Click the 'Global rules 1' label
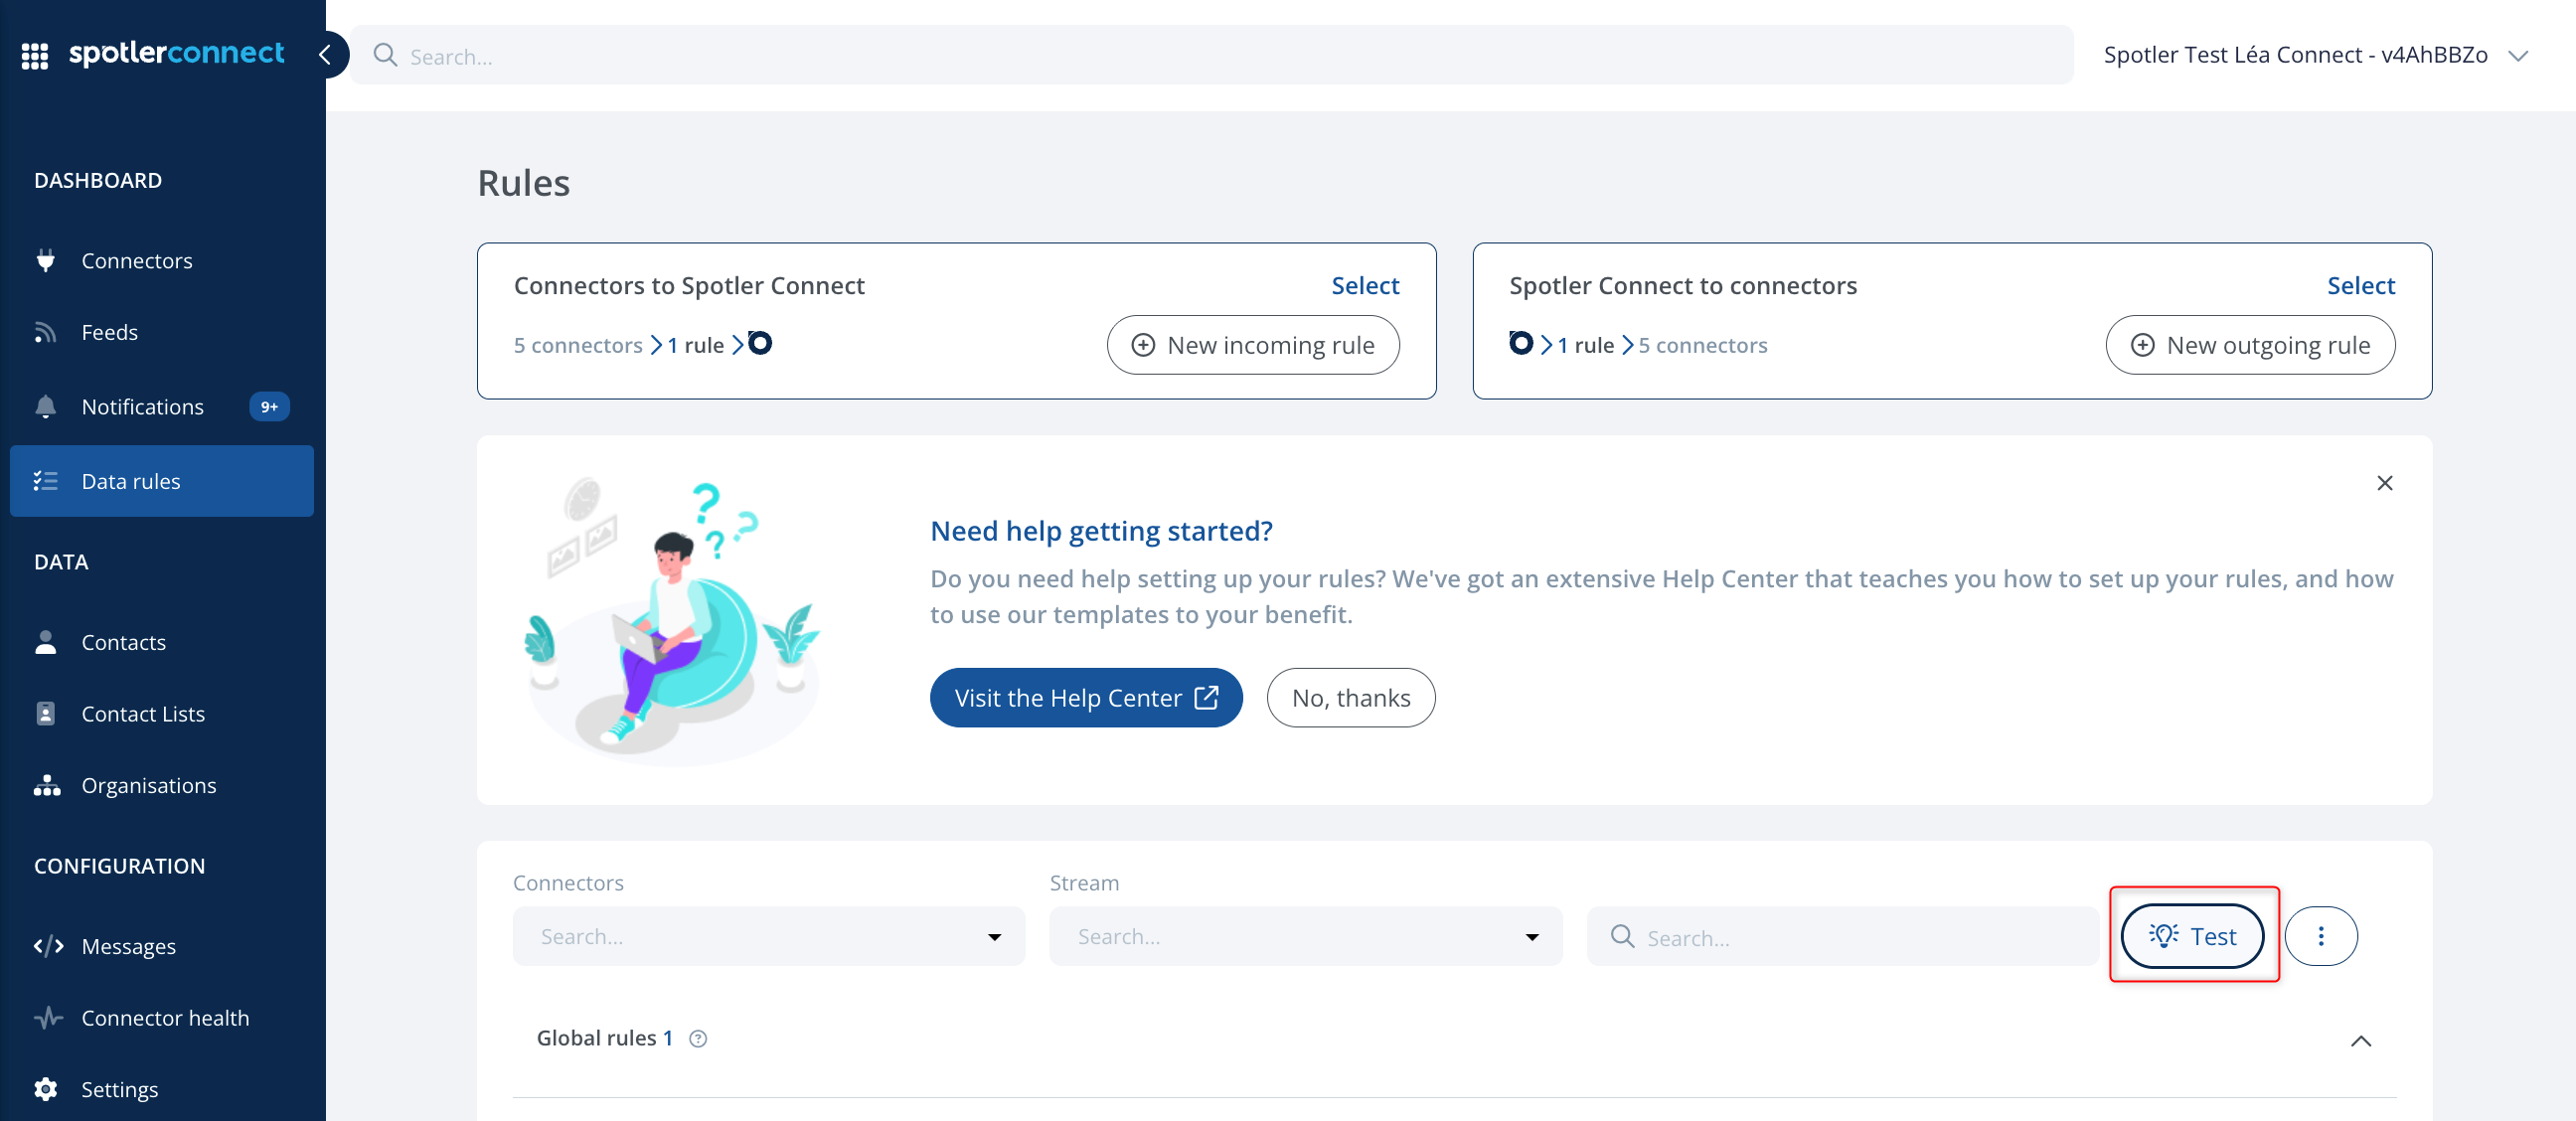 click(605, 1038)
